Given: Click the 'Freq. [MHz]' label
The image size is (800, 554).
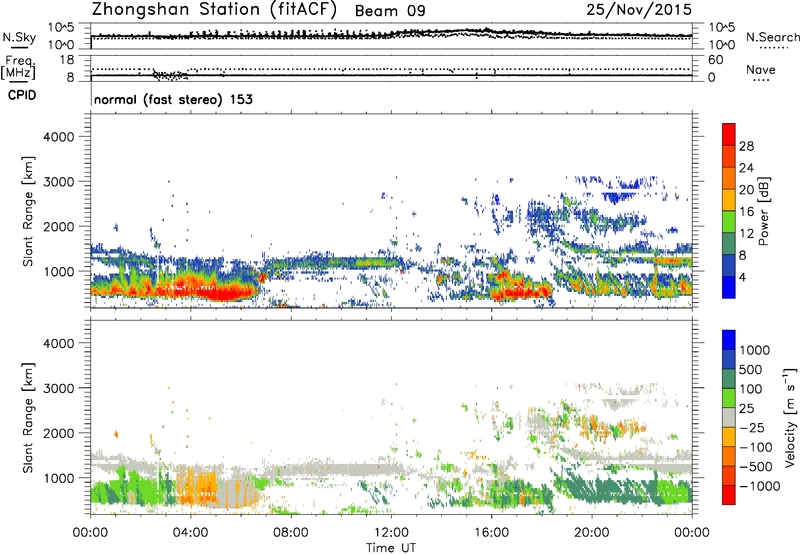Looking at the screenshot, I should pyautogui.click(x=18, y=68).
